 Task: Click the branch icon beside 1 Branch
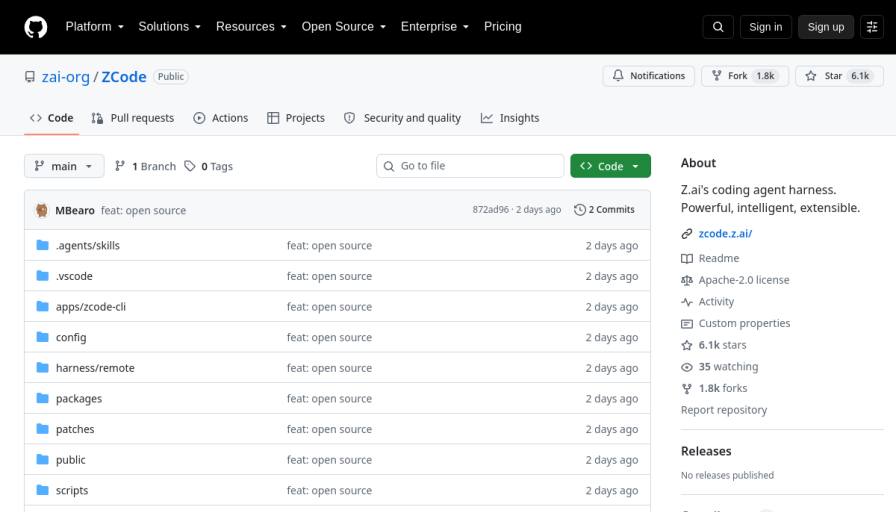pyautogui.click(x=119, y=166)
